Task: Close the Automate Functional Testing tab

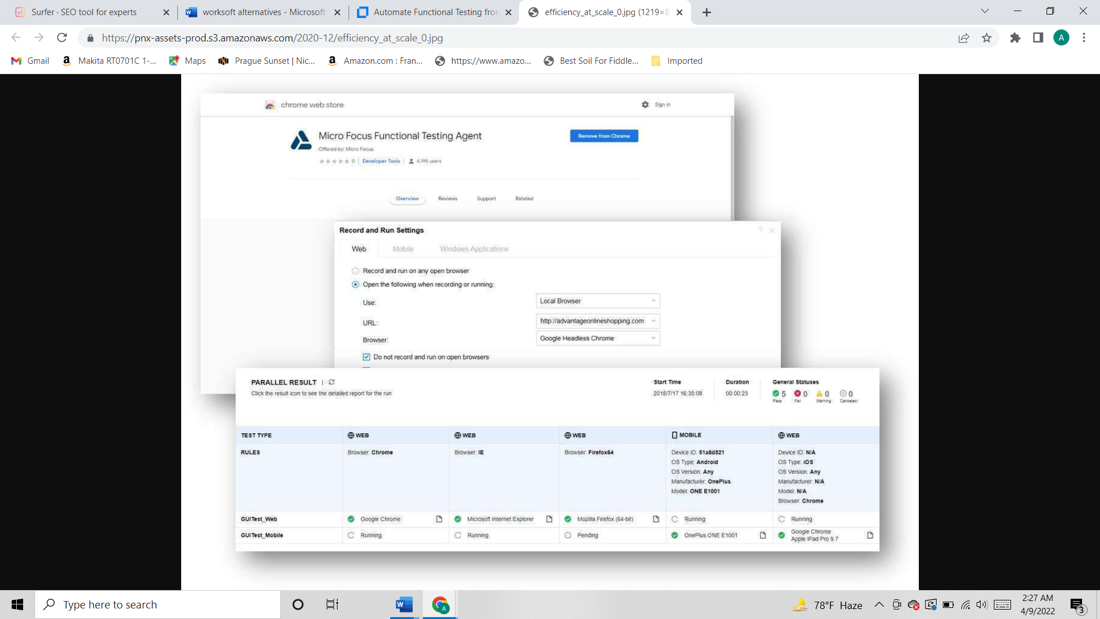Action: point(509,12)
